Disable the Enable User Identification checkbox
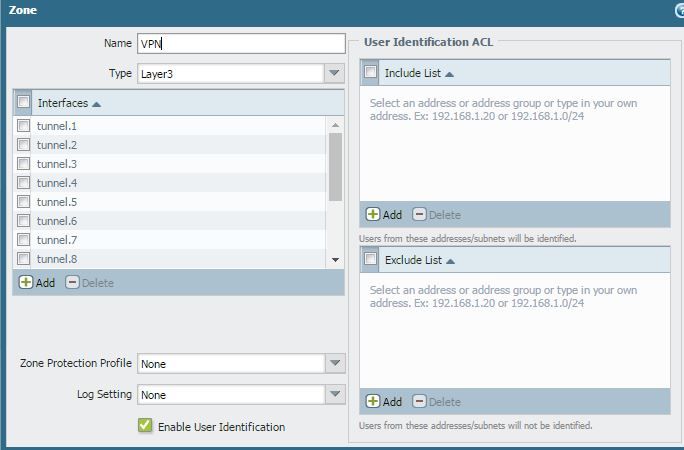Image resolution: width=684 pixels, height=450 pixels. pyautogui.click(x=146, y=426)
